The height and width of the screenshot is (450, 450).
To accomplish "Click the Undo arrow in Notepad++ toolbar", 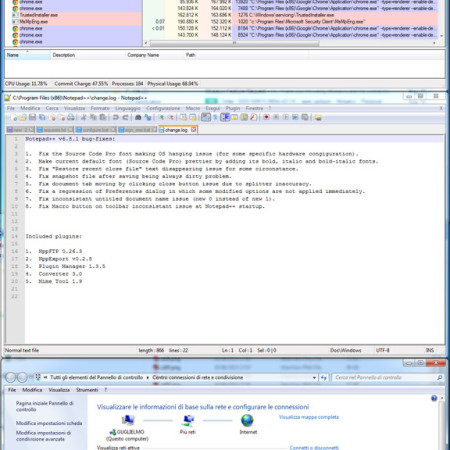I will pos(115,117).
